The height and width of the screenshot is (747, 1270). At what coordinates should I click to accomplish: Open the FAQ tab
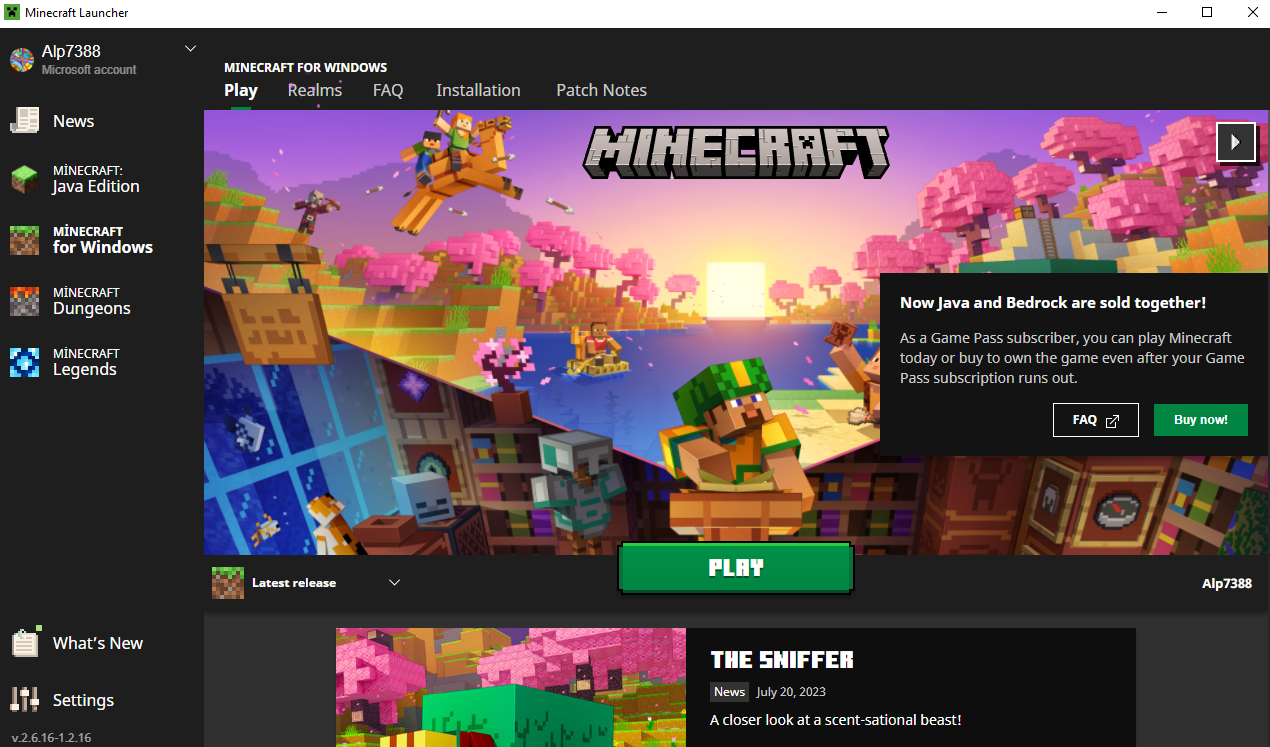[388, 90]
